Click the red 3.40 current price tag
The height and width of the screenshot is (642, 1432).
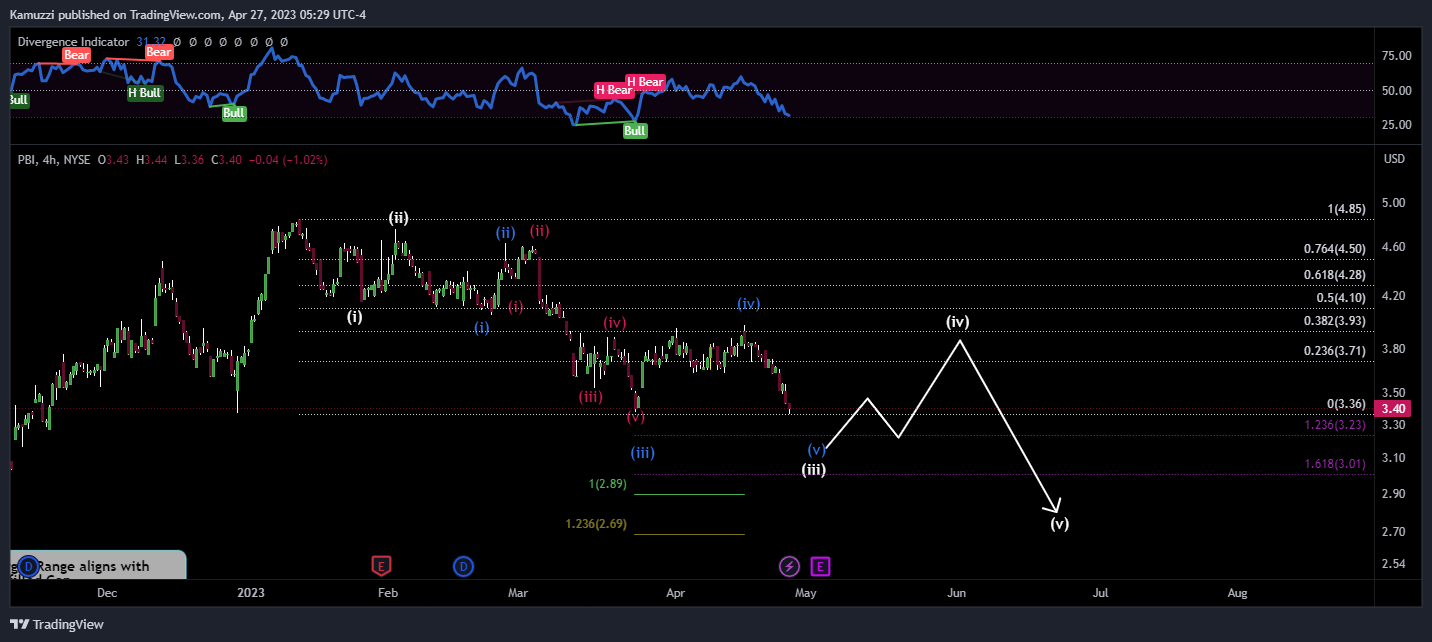1393,408
